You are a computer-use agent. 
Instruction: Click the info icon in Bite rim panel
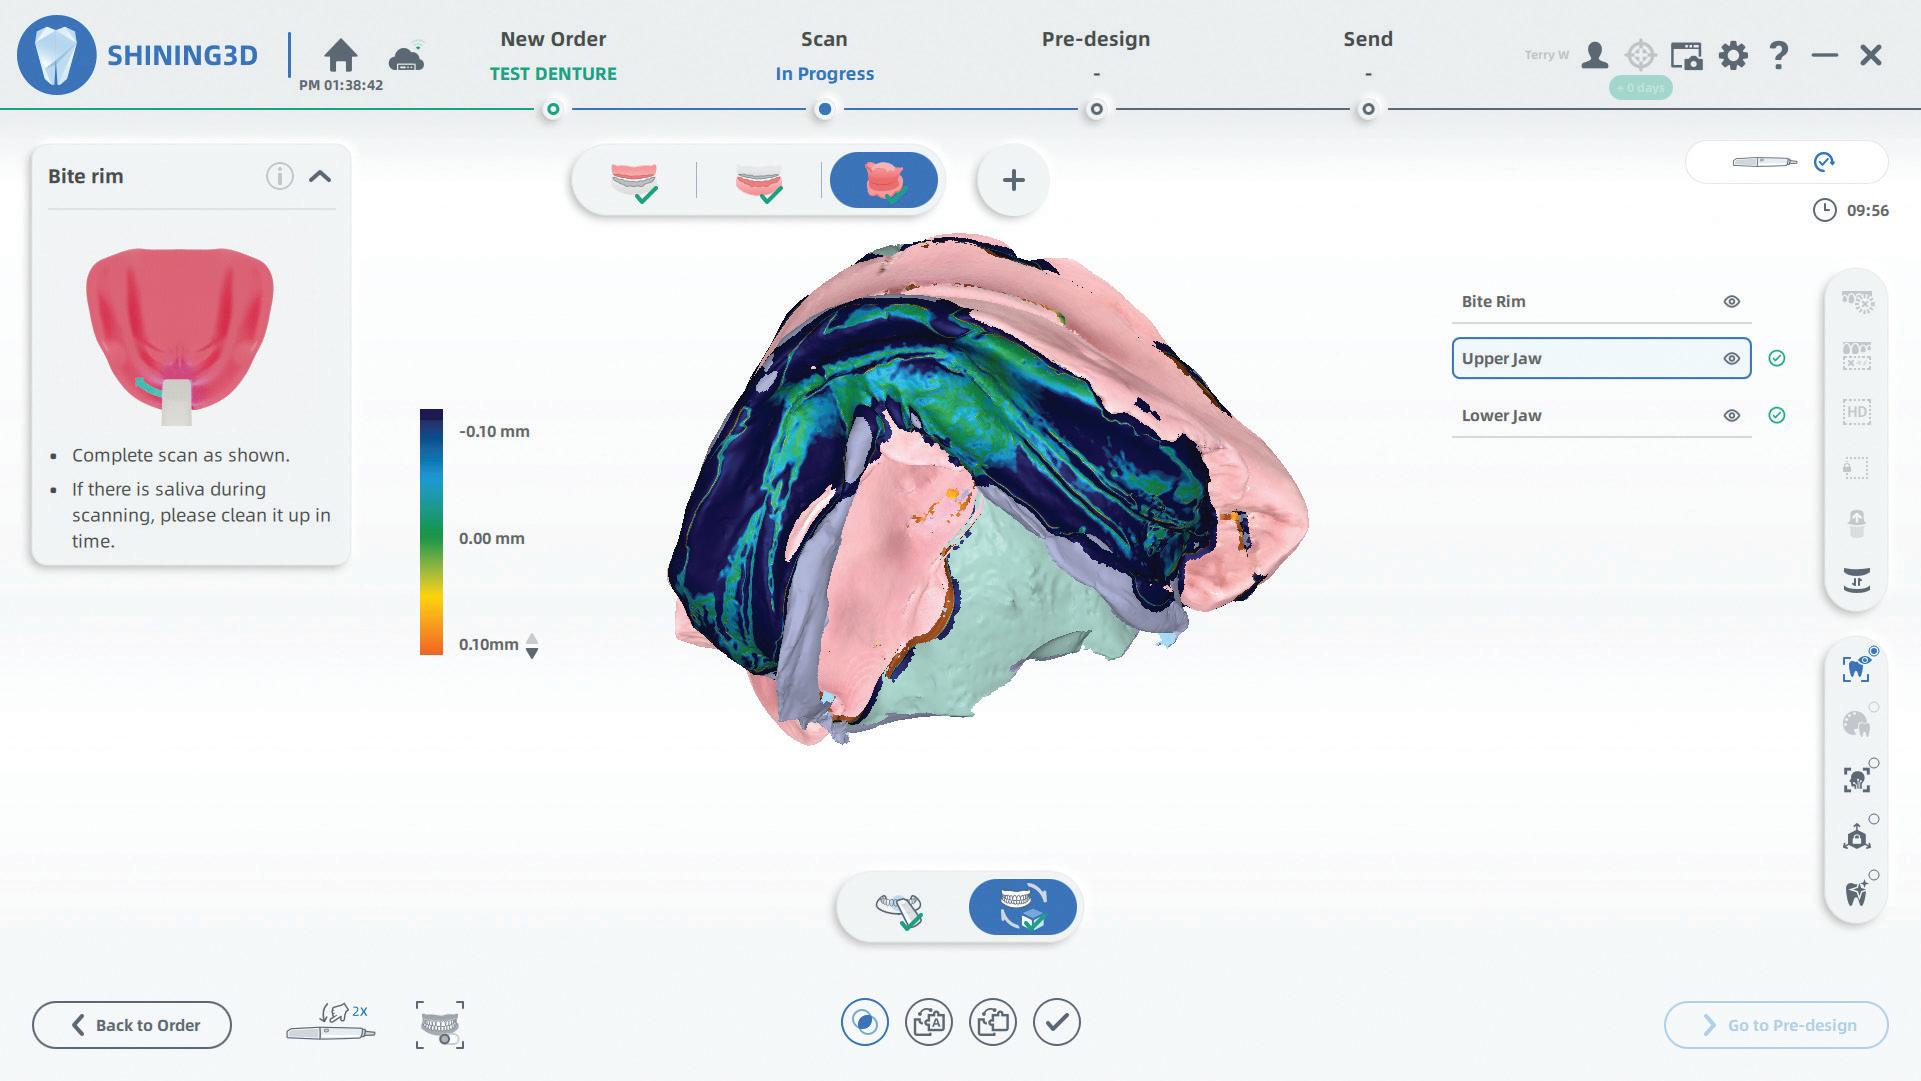click(279, 177)
